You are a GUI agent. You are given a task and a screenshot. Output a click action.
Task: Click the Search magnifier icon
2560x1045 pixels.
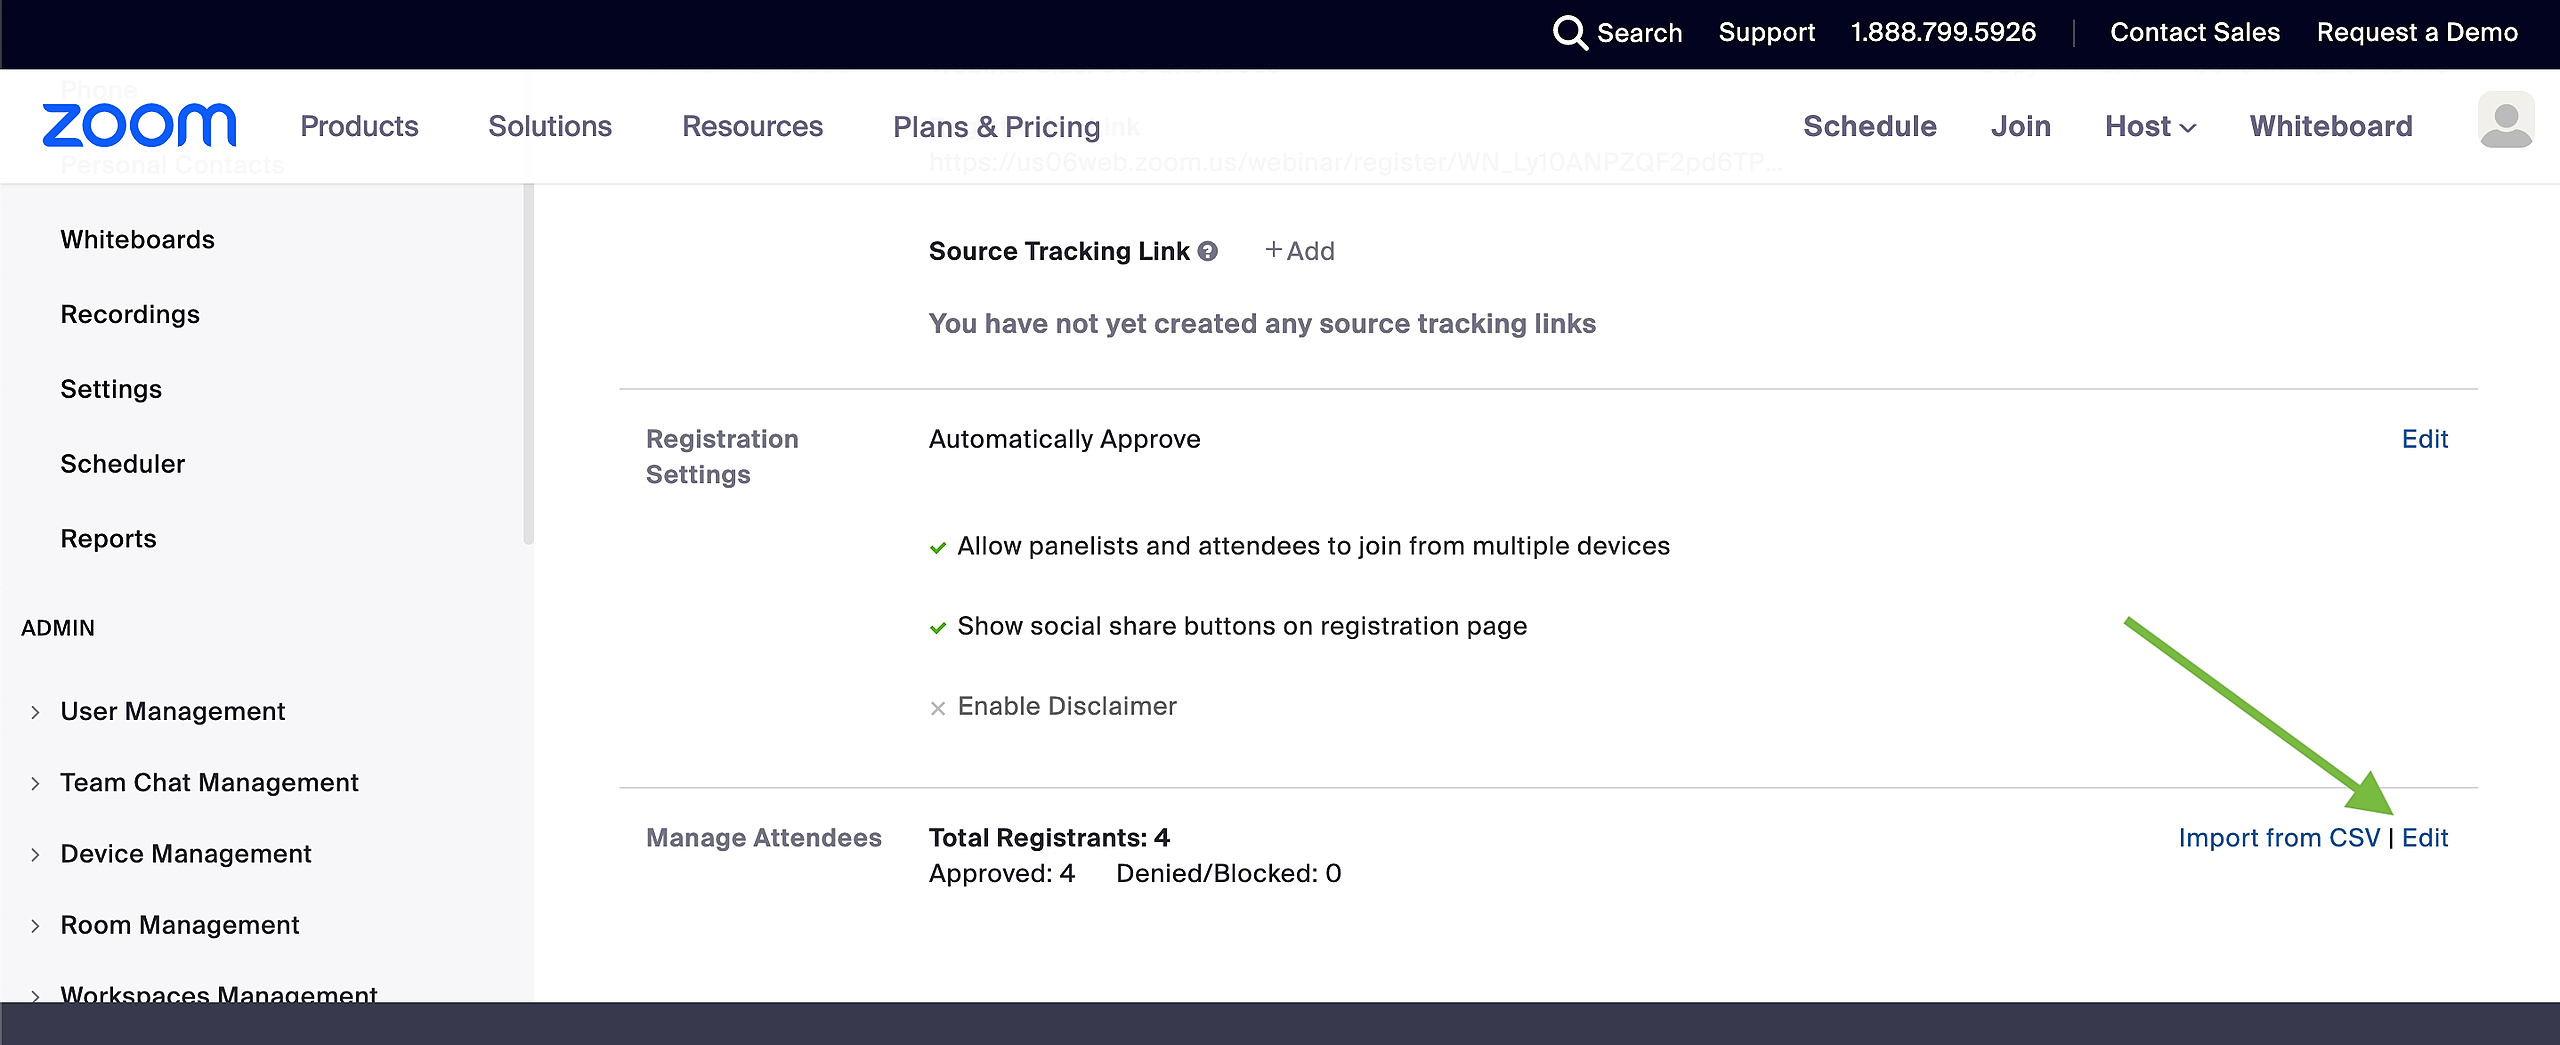pyautogui.click(x=1569, y=33)
